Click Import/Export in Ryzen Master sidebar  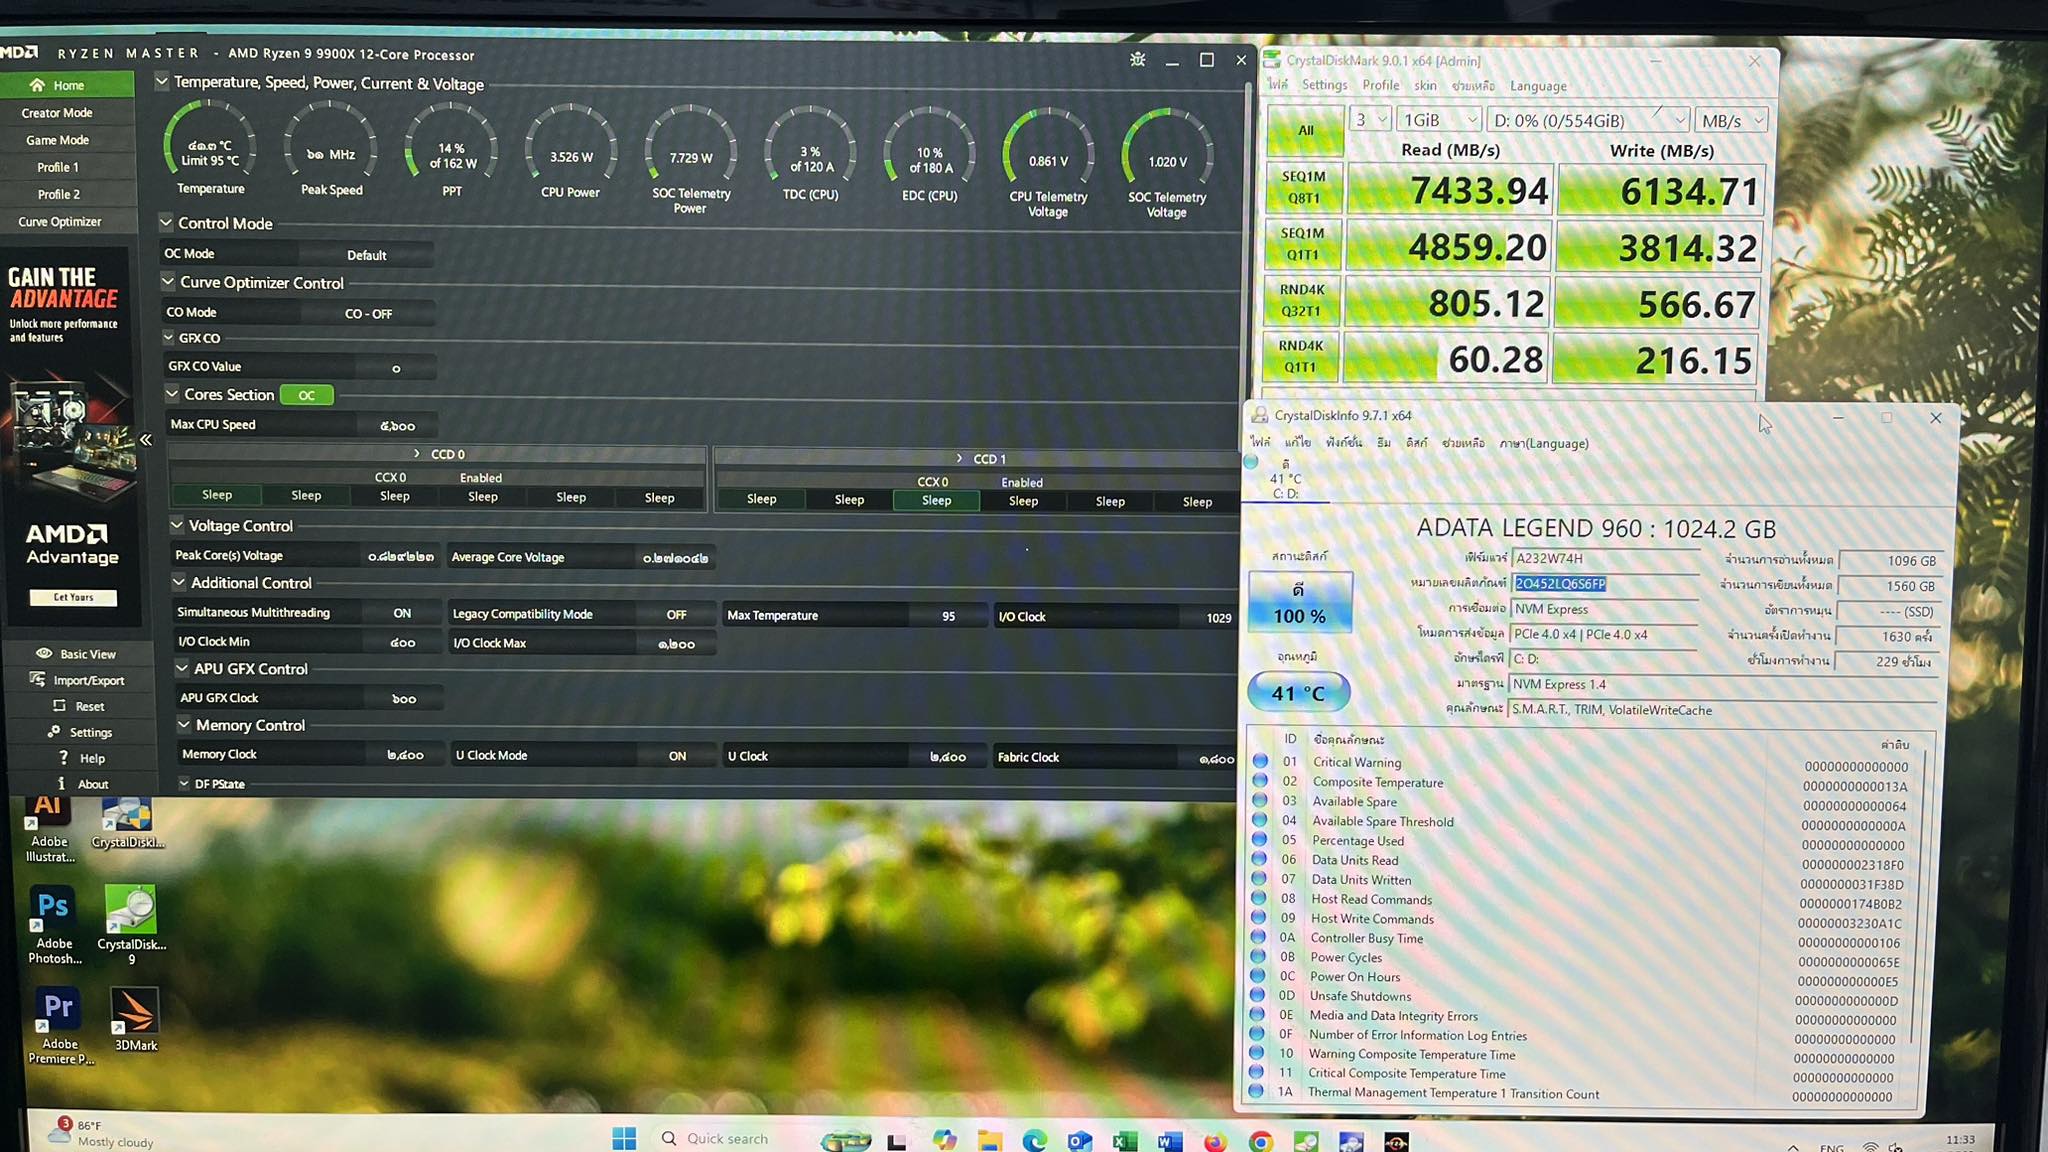click(x=78, y=680)
